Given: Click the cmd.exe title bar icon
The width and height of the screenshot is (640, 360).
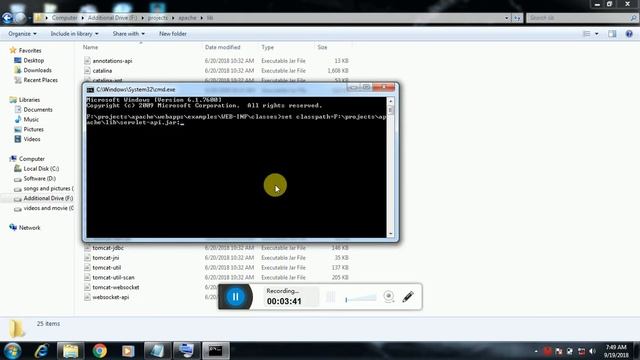Looking at the screenshot, I should pos(90,89).
